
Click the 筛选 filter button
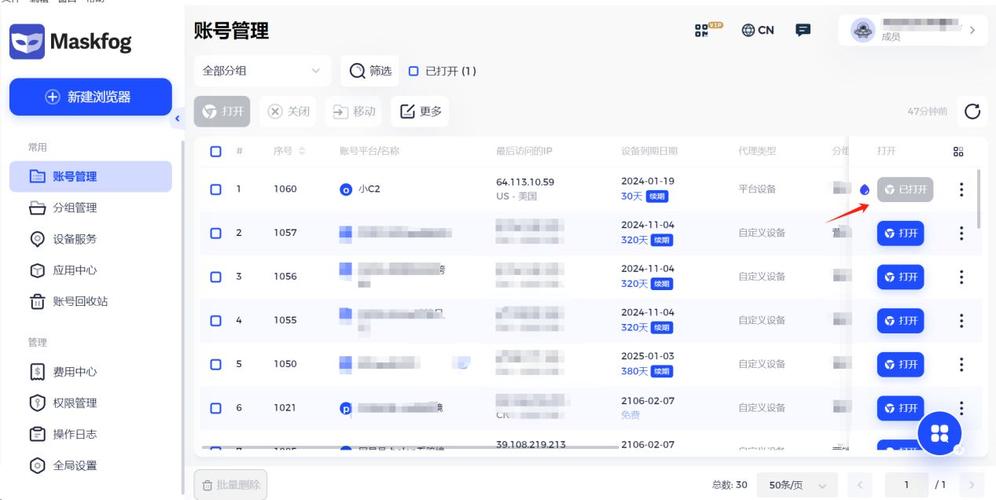pyautogui.click(x=370, y=71)
